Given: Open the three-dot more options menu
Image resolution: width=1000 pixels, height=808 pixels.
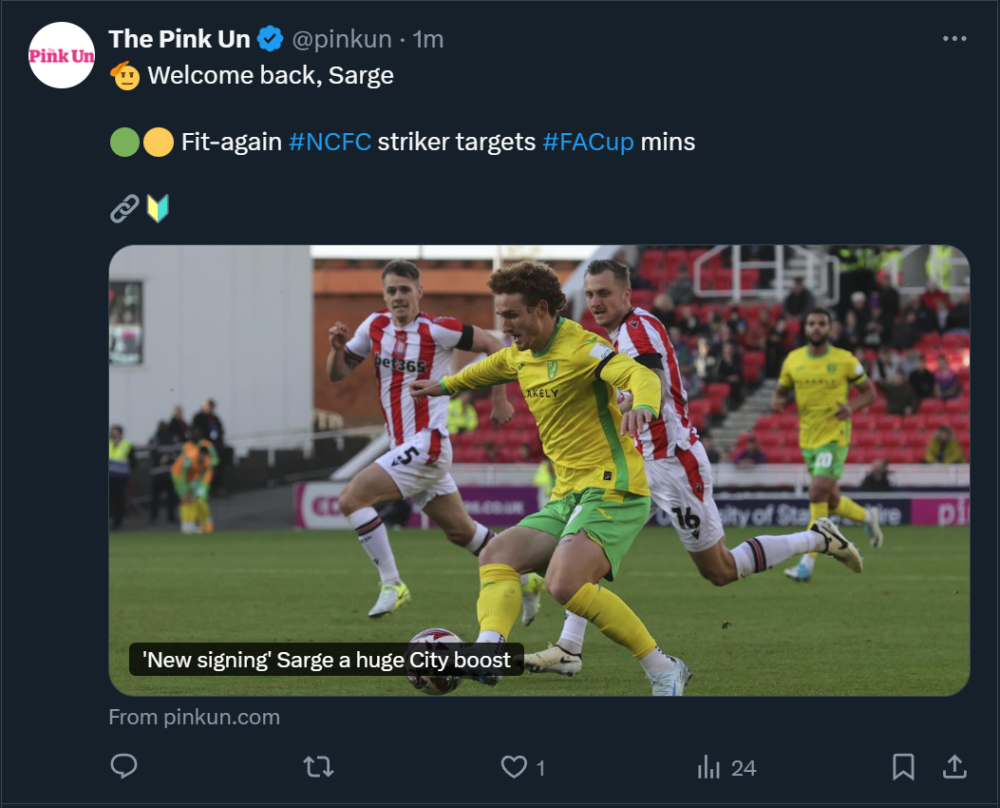Looking at the screenshot, I should coord(955,39).
